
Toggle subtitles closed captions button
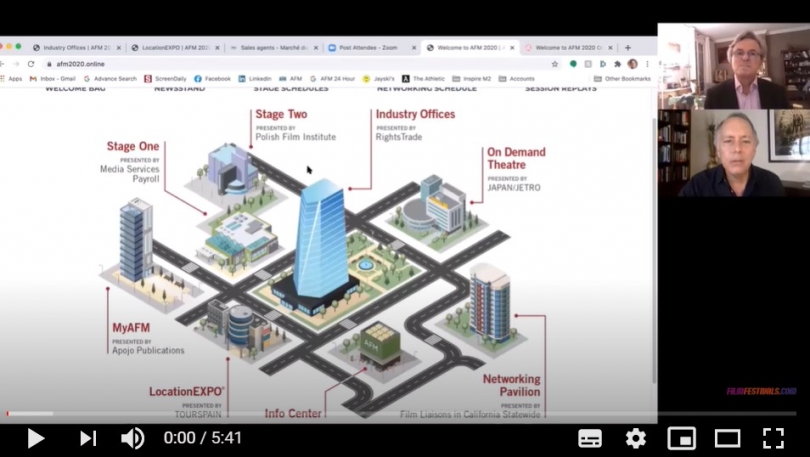coord(590,438)
